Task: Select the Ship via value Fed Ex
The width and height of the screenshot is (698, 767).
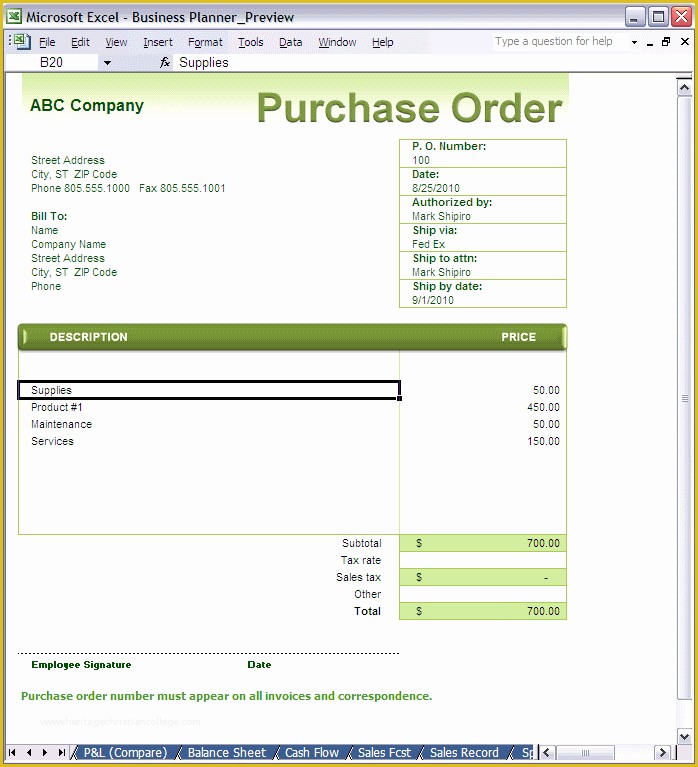Action: (428, 244)
